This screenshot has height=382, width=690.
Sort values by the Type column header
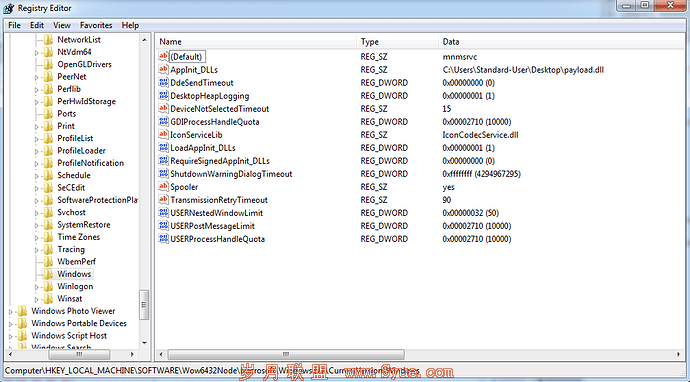[397, 42]
